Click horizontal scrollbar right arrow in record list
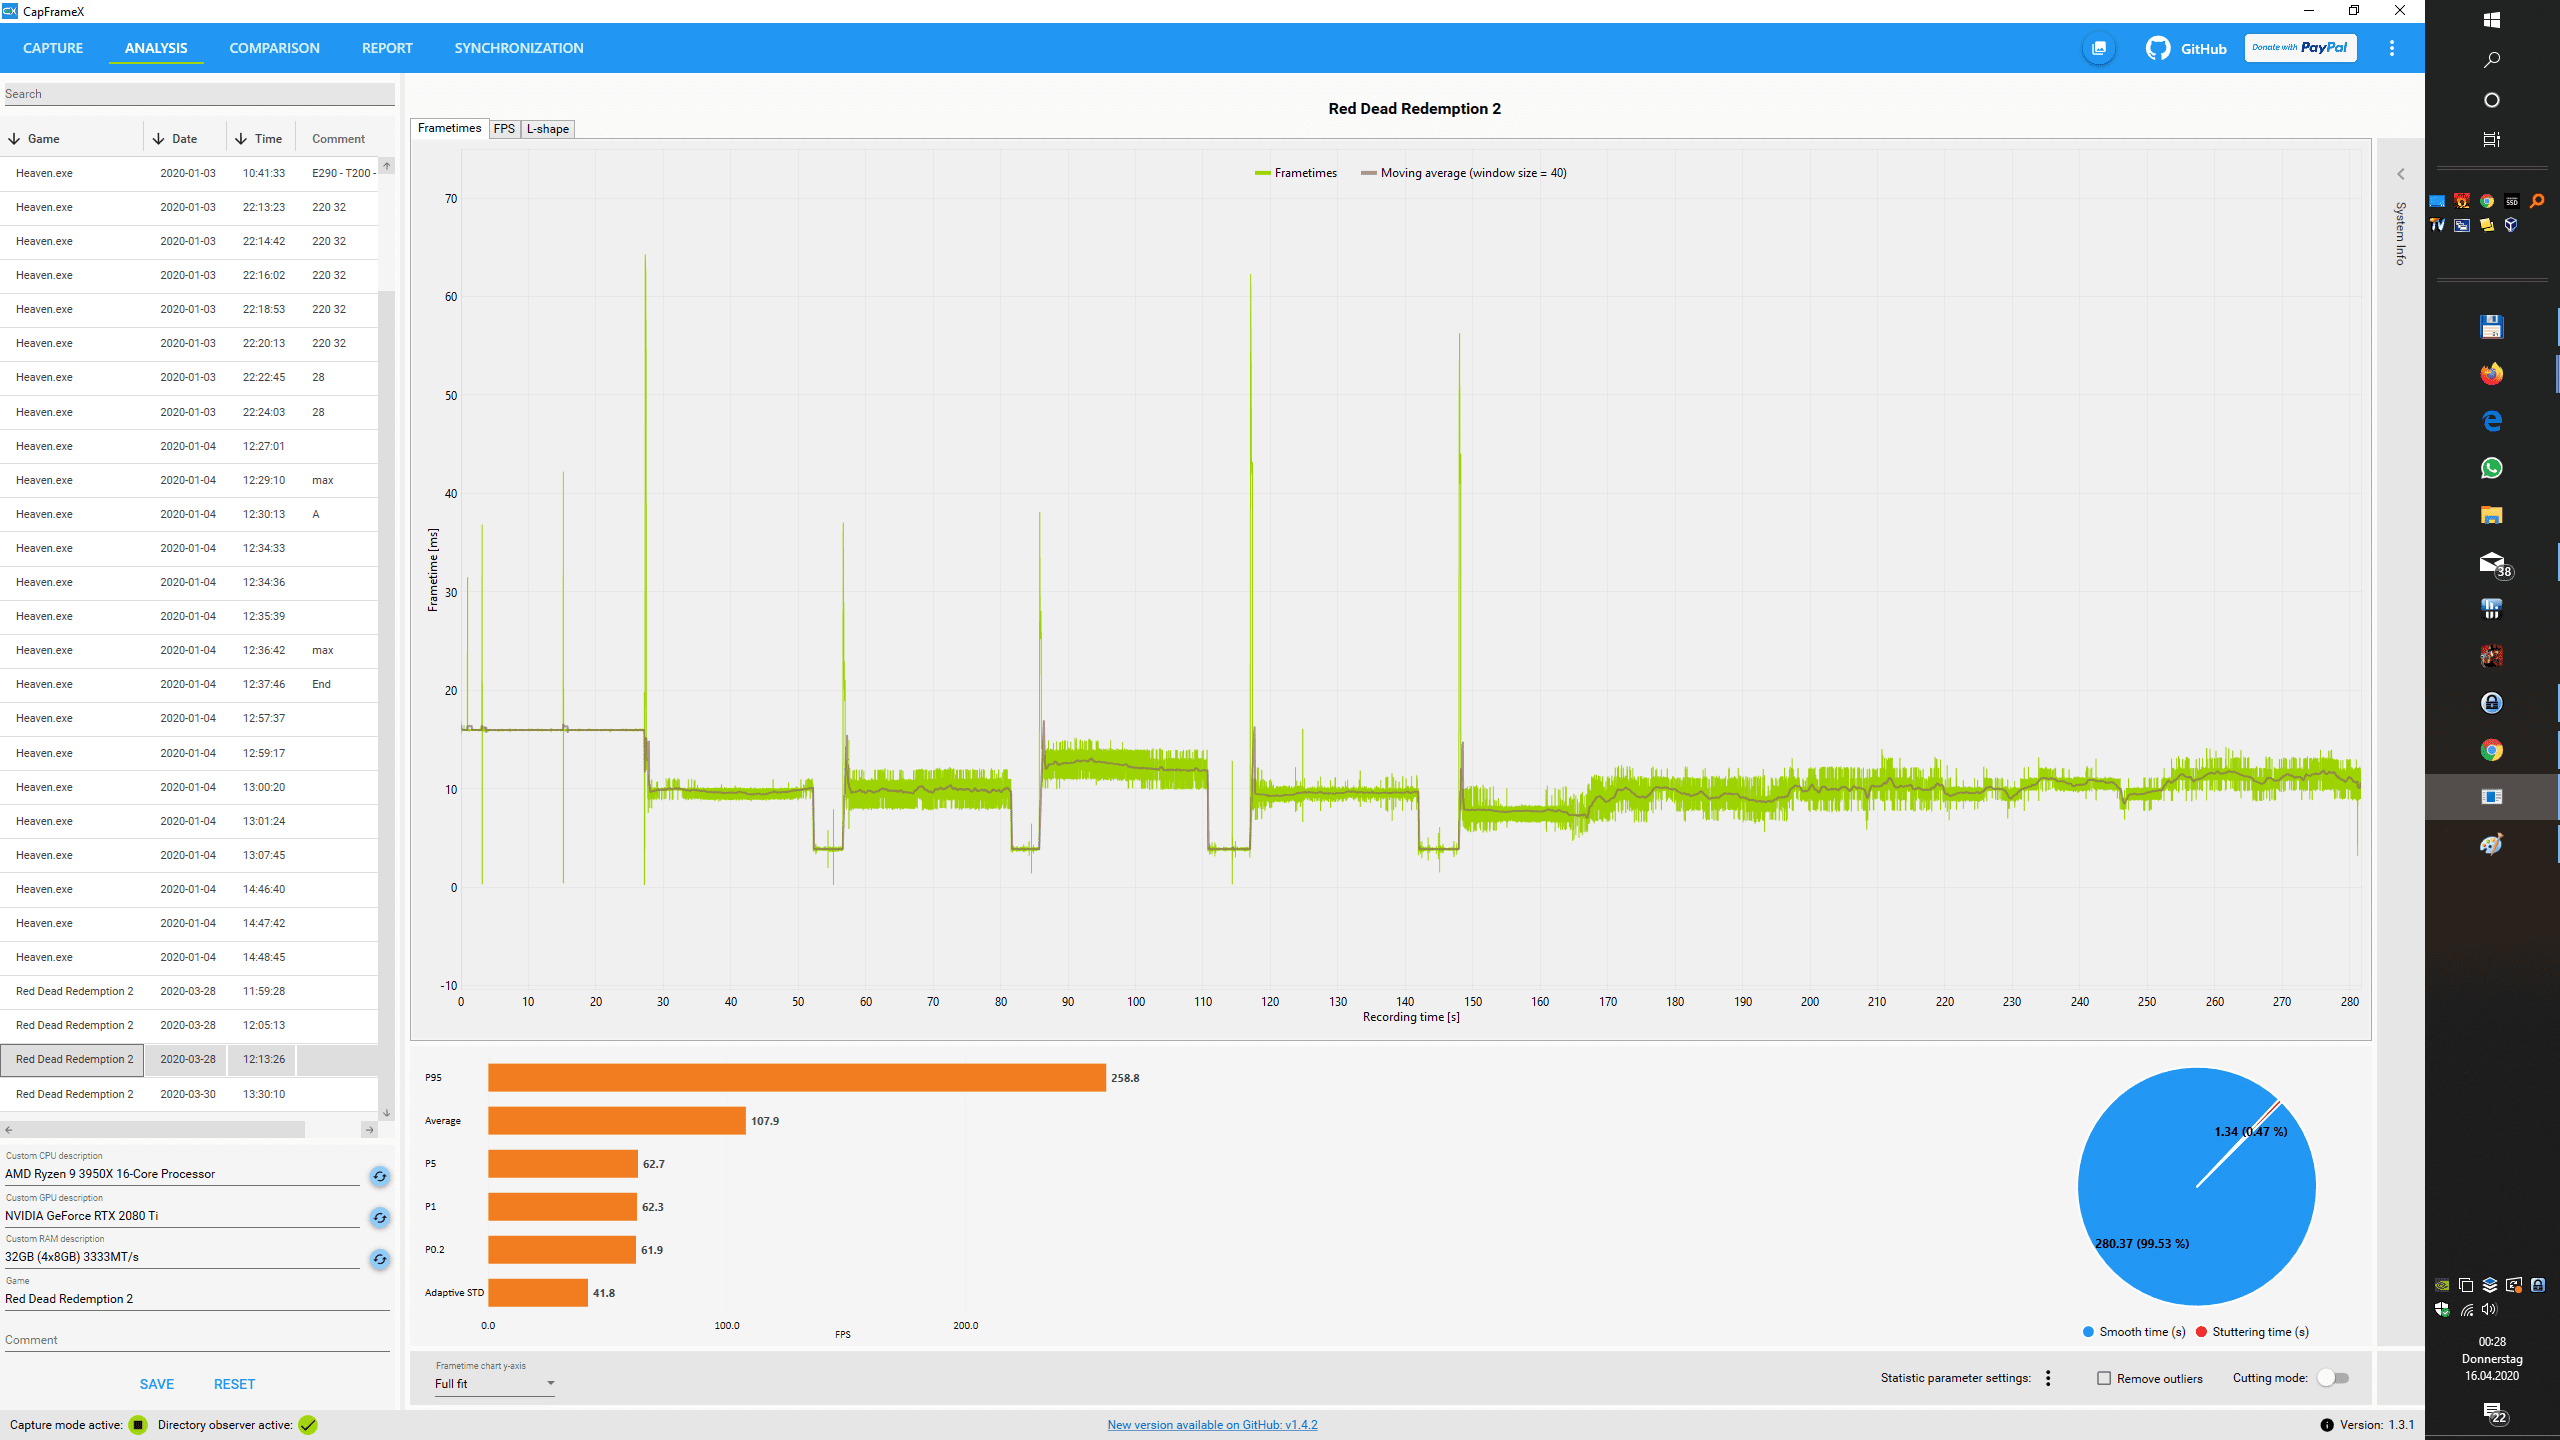 [369, 1130]
